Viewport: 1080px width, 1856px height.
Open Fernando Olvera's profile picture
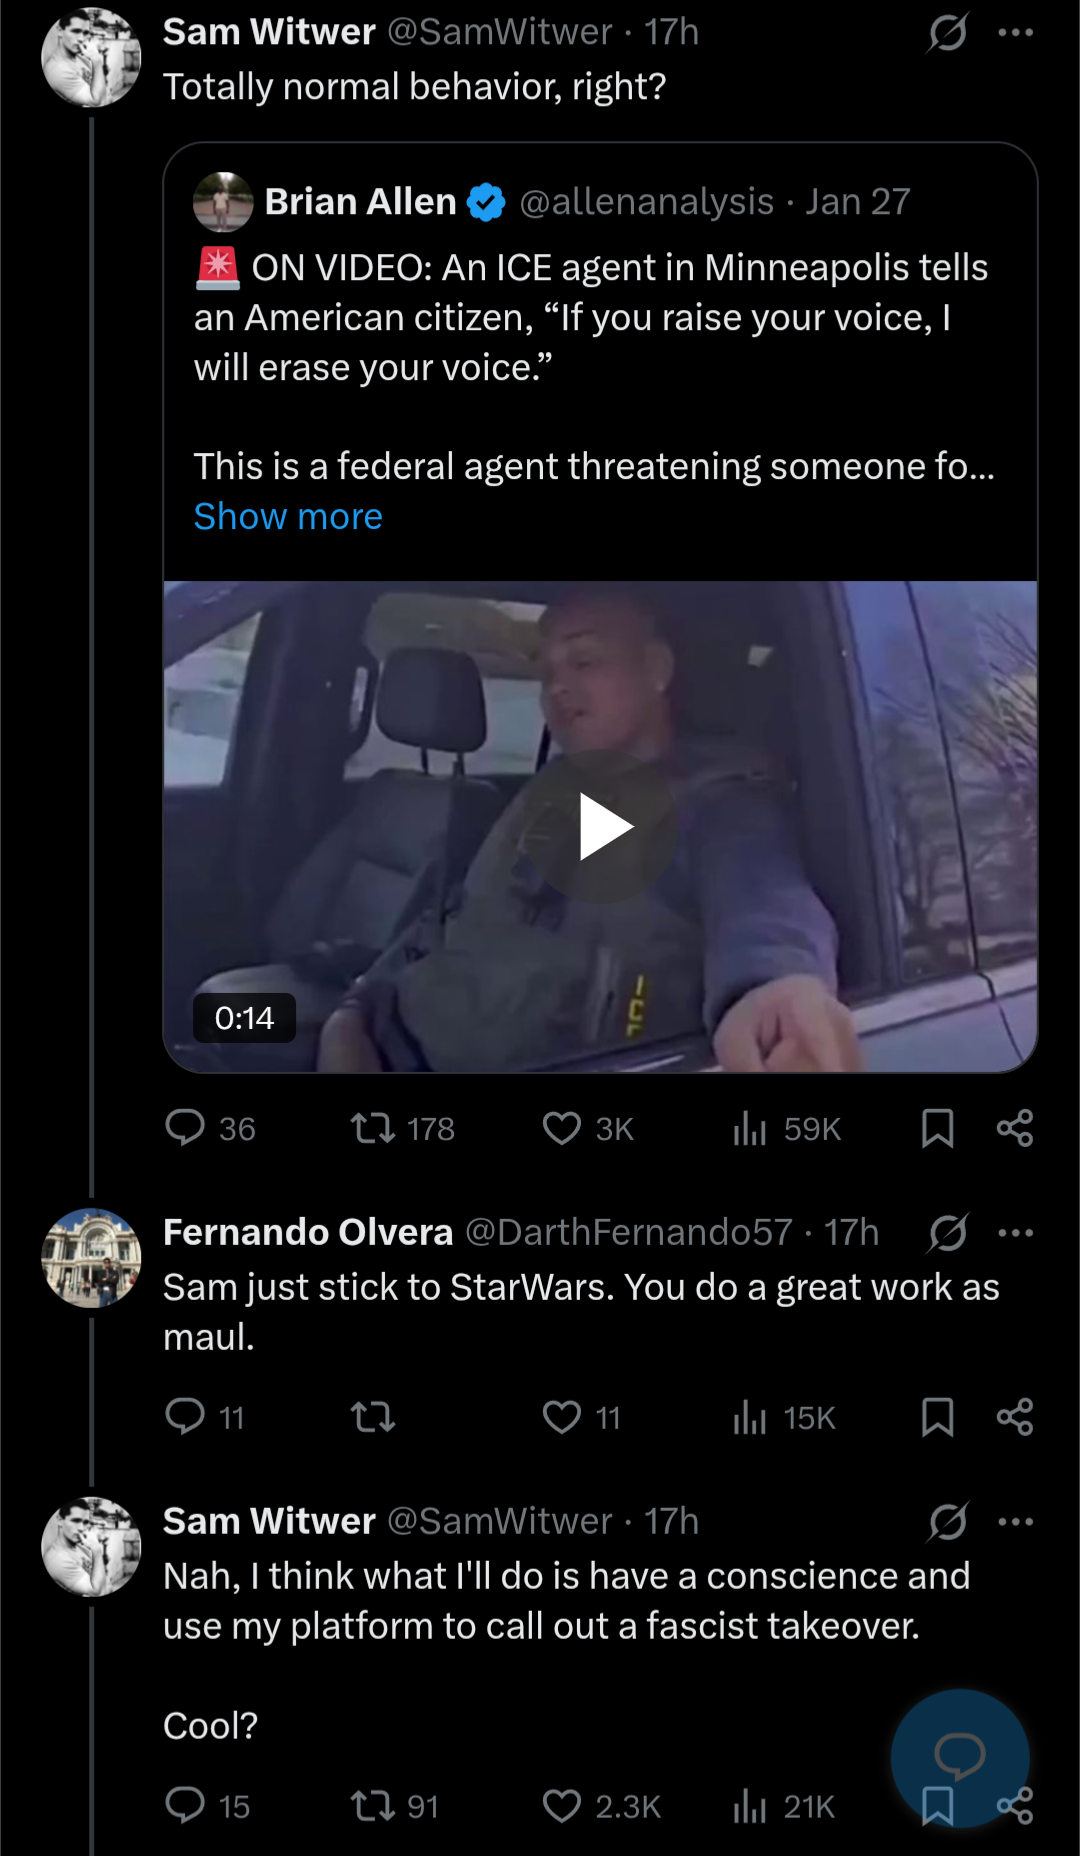point(91,1258)
